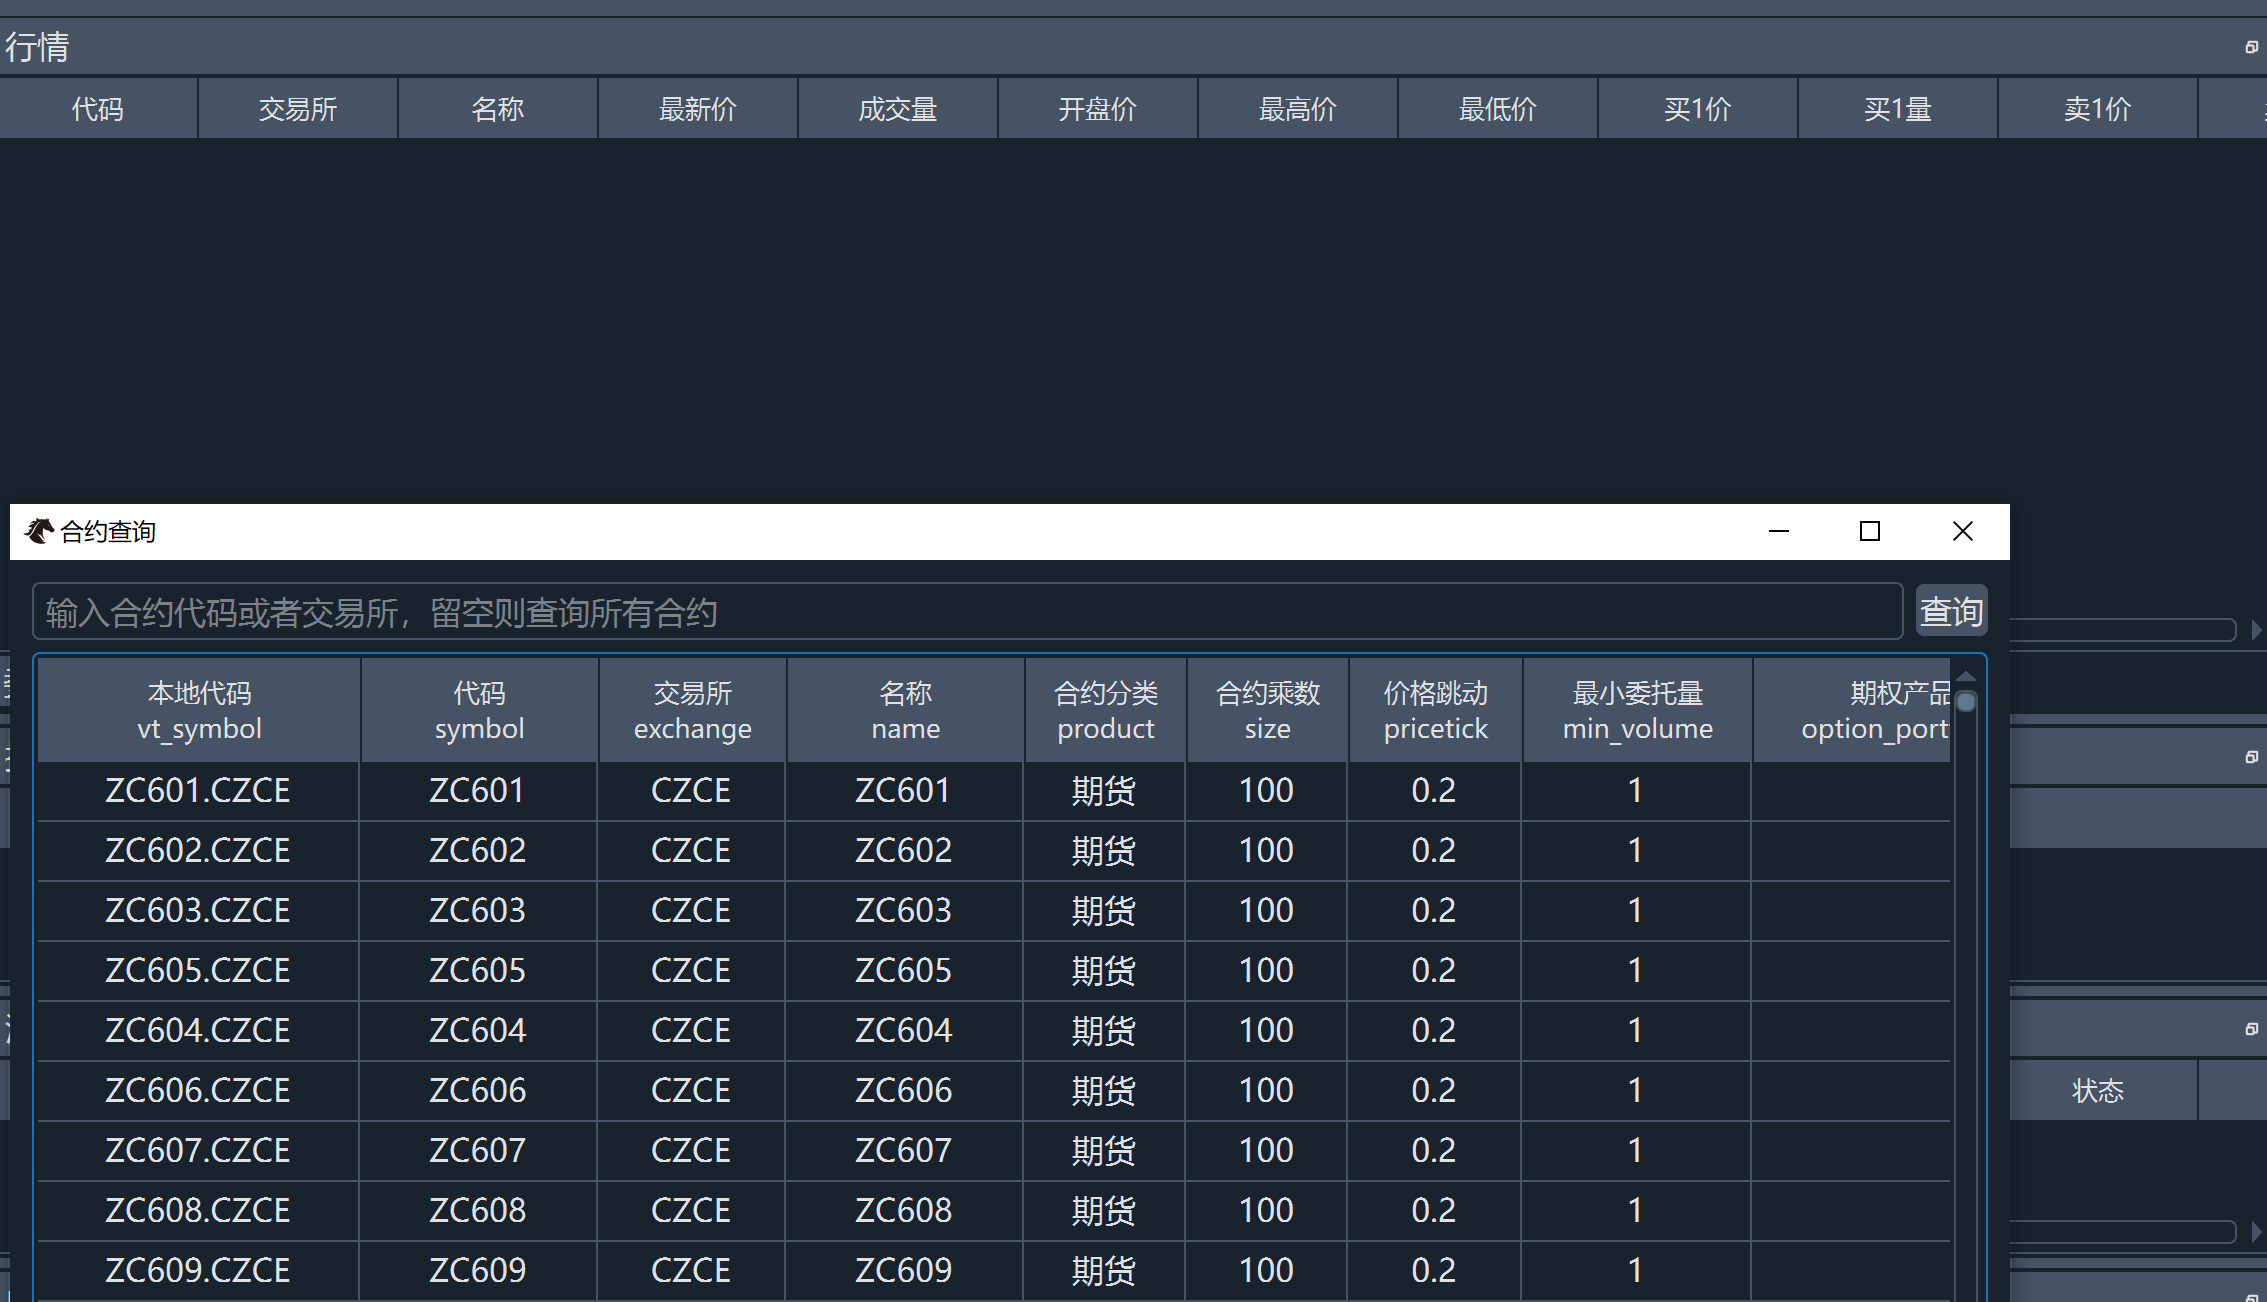This screenshot has width=2267, height=1302.
Task: Click the 状态 column header
Action: pyautogui.click(x=2097, y=1090)
